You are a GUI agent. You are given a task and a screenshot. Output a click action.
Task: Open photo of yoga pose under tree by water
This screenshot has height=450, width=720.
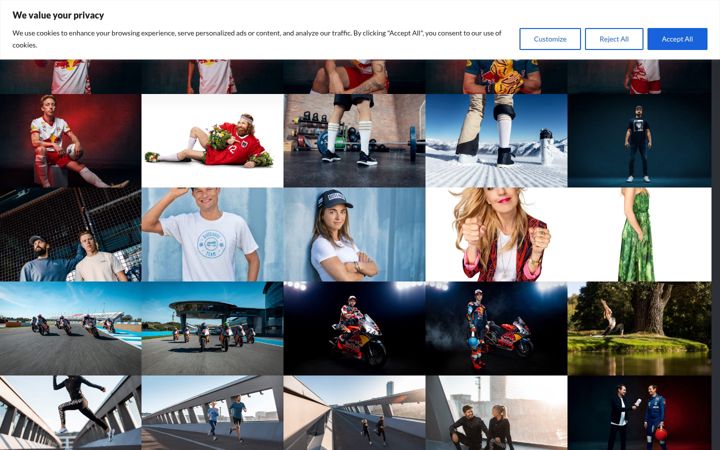[640, 328]
